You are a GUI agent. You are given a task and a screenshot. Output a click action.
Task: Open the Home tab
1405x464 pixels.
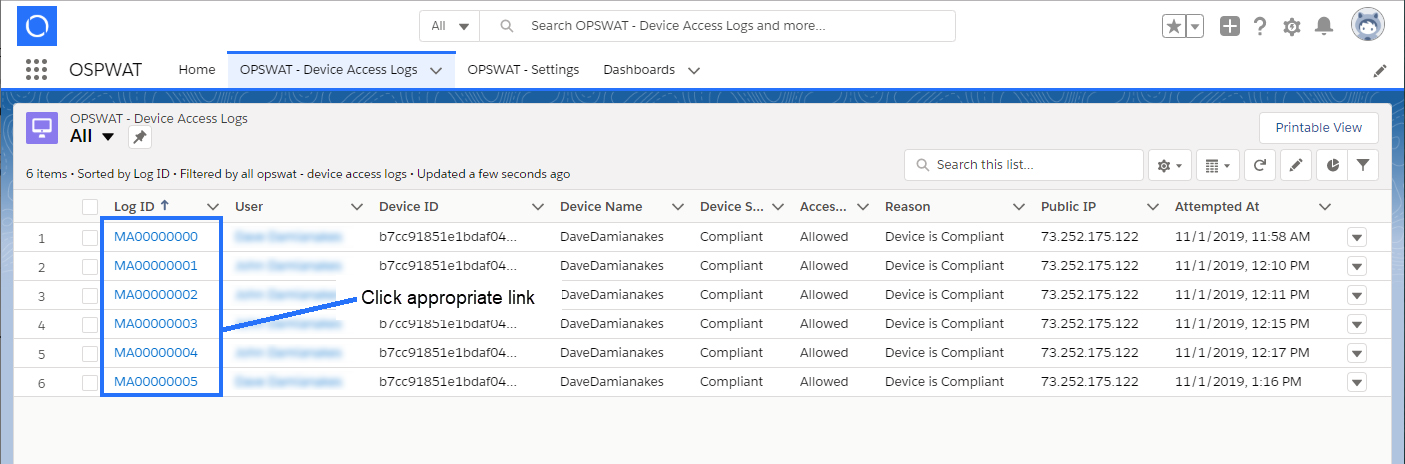click(x=197, y=70)
